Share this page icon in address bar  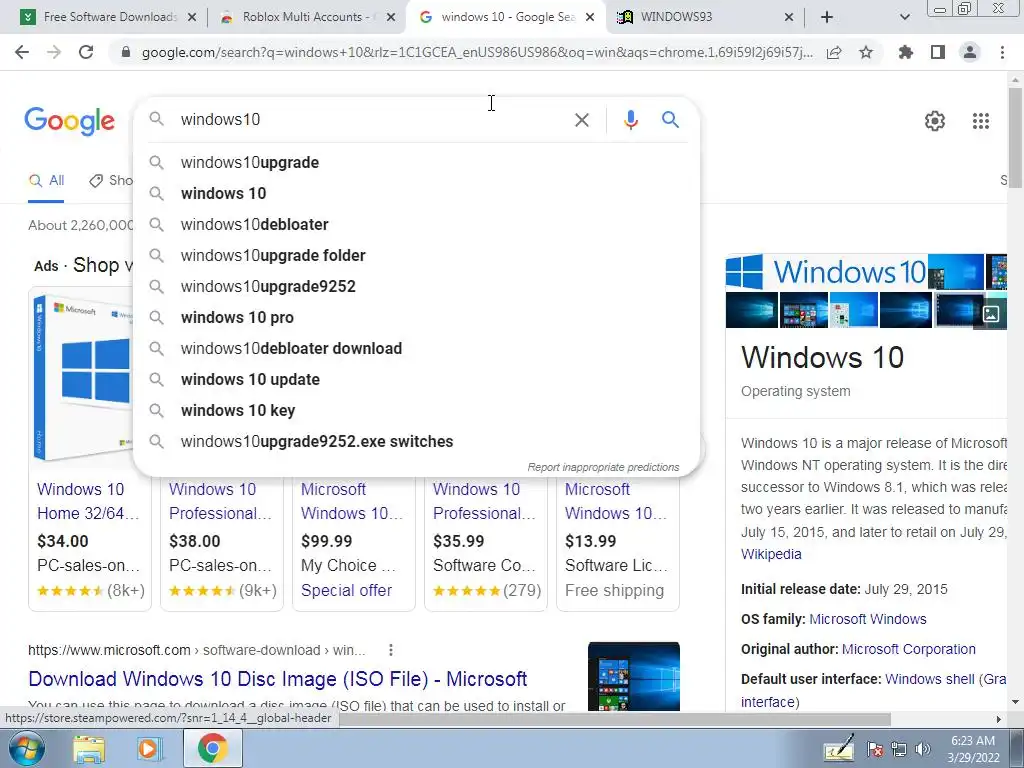coord(834,53)
